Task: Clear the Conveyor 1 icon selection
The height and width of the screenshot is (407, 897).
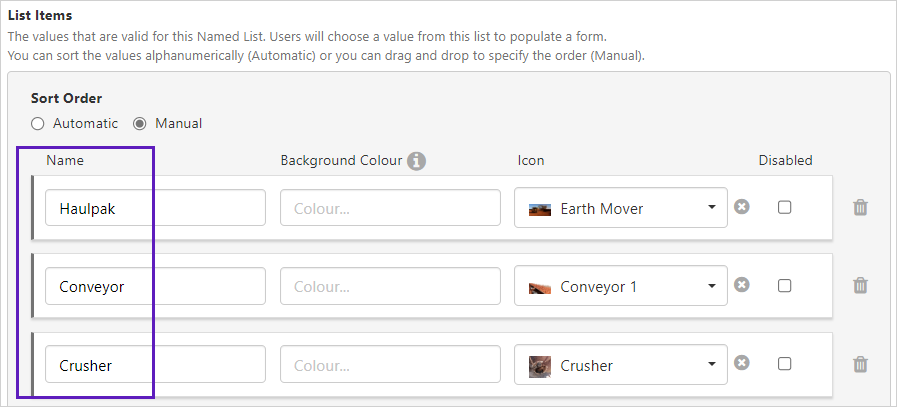Action: coord(742,285)
